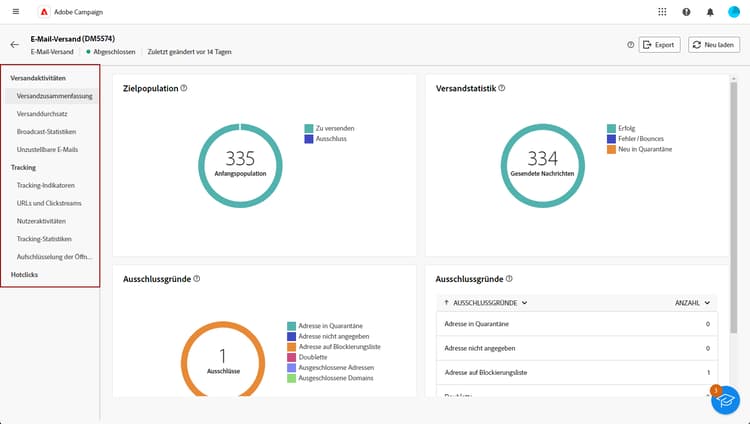Click the 335 Anfangspopulation donut chart

pos(240,166)
